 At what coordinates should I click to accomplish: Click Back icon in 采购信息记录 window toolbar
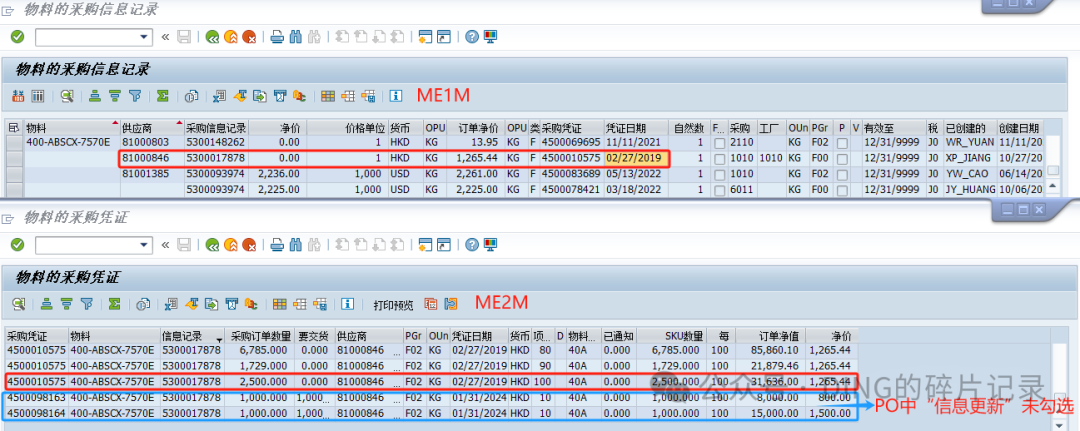pos(212,36)
